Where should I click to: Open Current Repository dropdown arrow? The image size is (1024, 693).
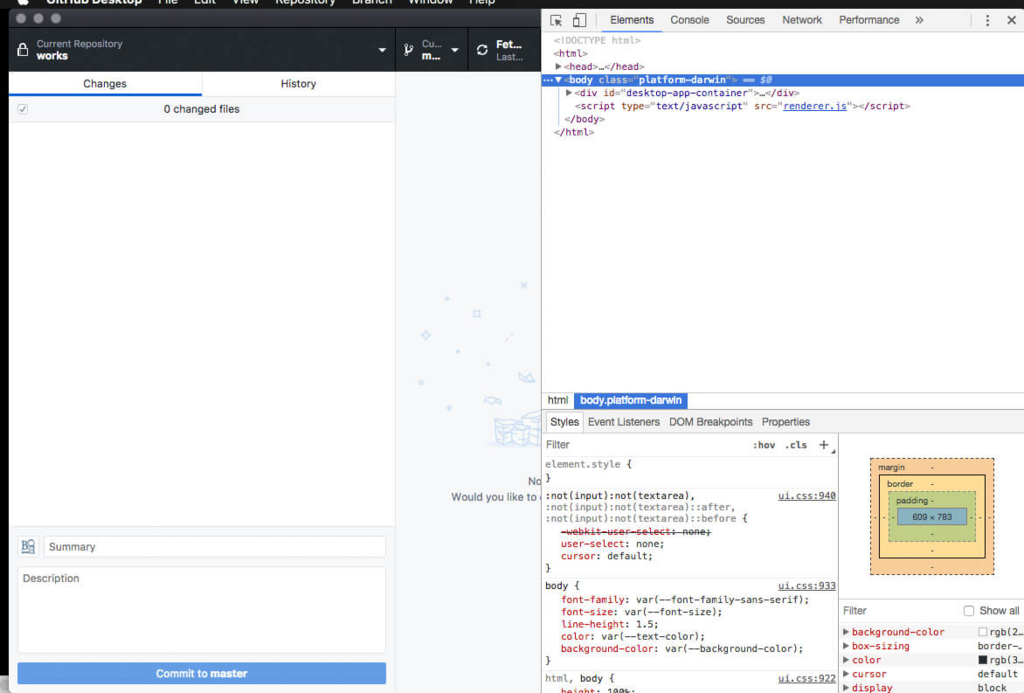click(x=382, y=50)
